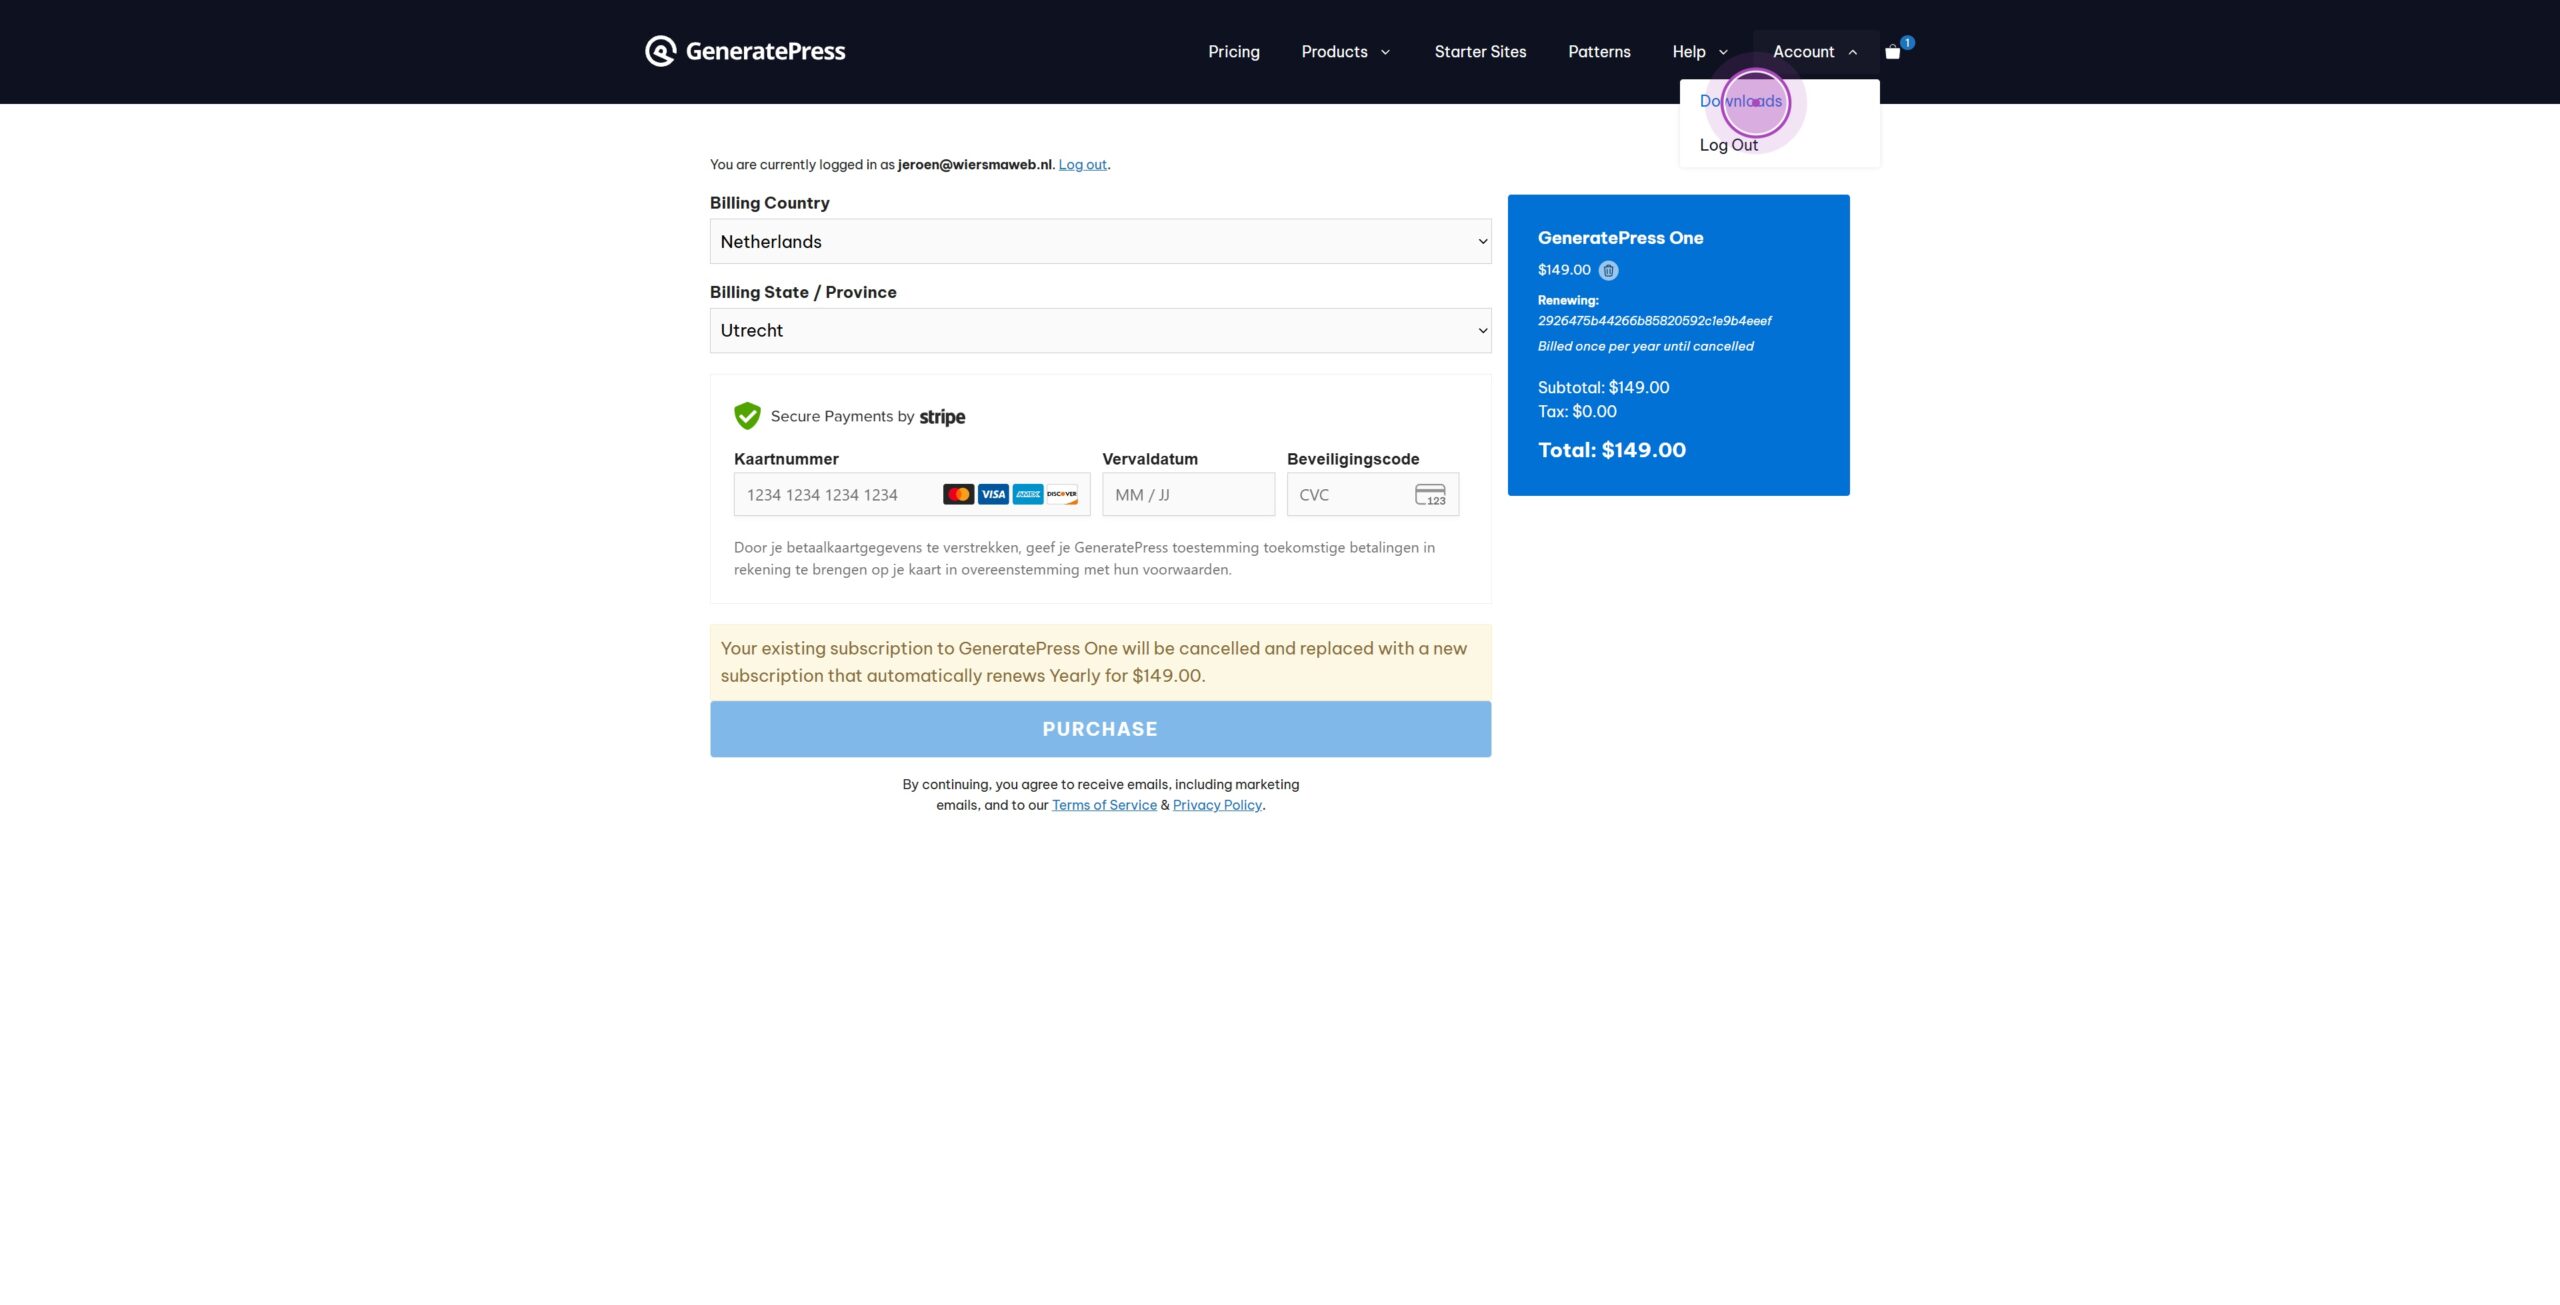Open the Patterns page

pyautogui.click(x=1599, y=52)
